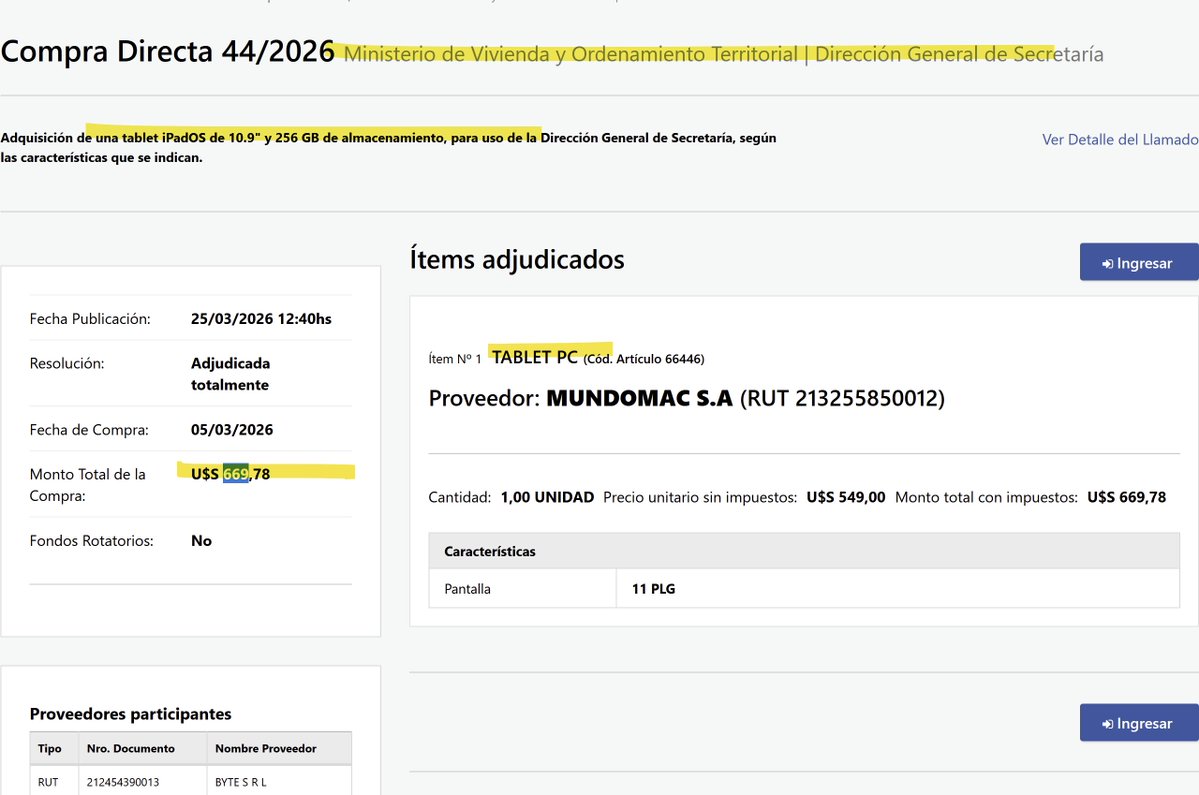This screenshot has width=1199, height=795.
Task: Click the Adquisición de una tablet description text
Action: point(388,148)
